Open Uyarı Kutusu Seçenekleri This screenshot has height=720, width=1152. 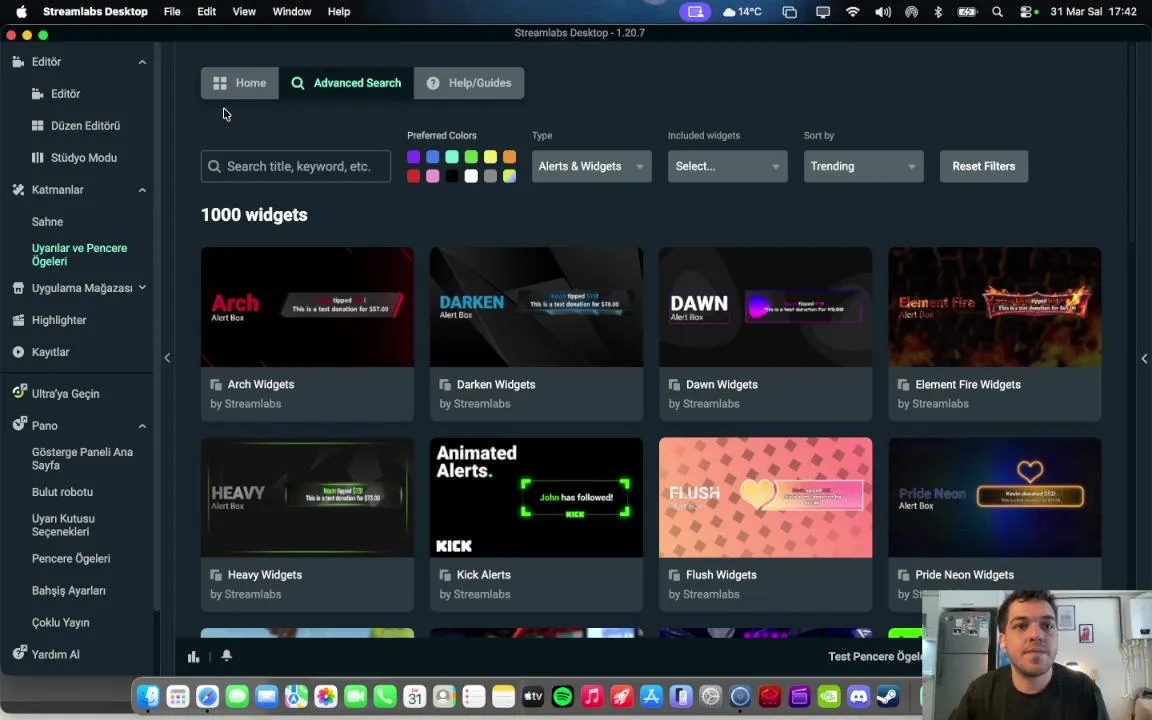(63, 525)
